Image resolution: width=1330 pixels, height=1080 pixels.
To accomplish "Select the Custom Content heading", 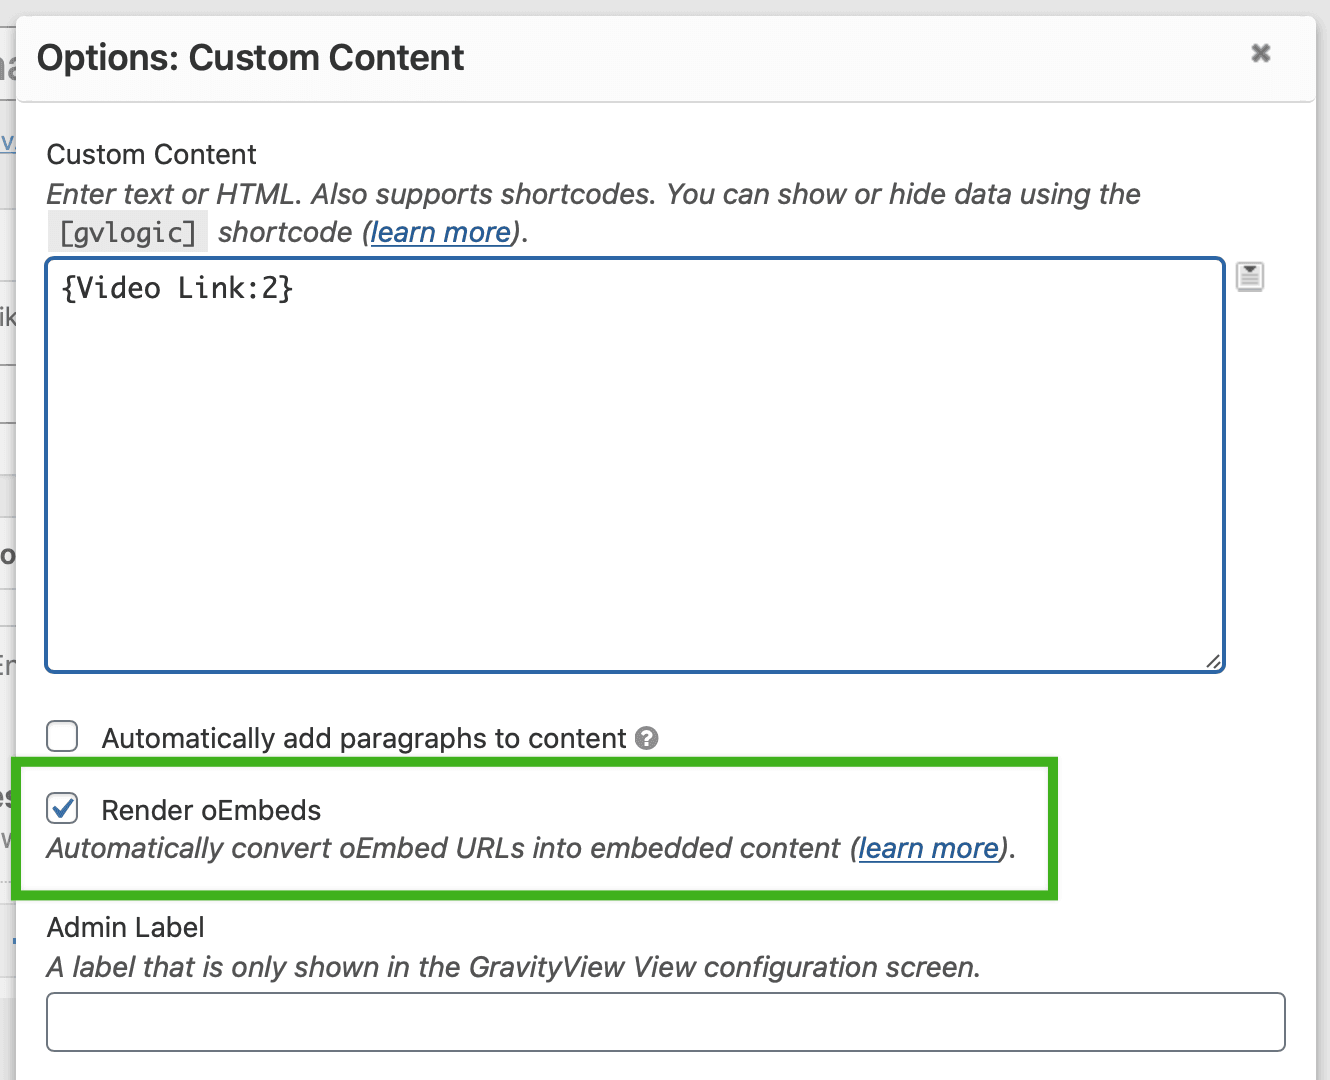I will point(151,154).
